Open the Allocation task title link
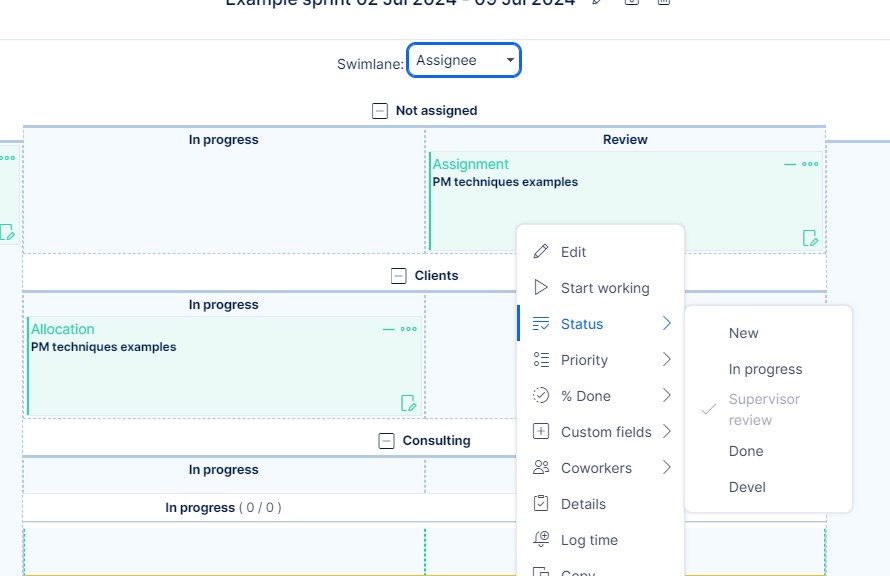 tap(63, 329)
